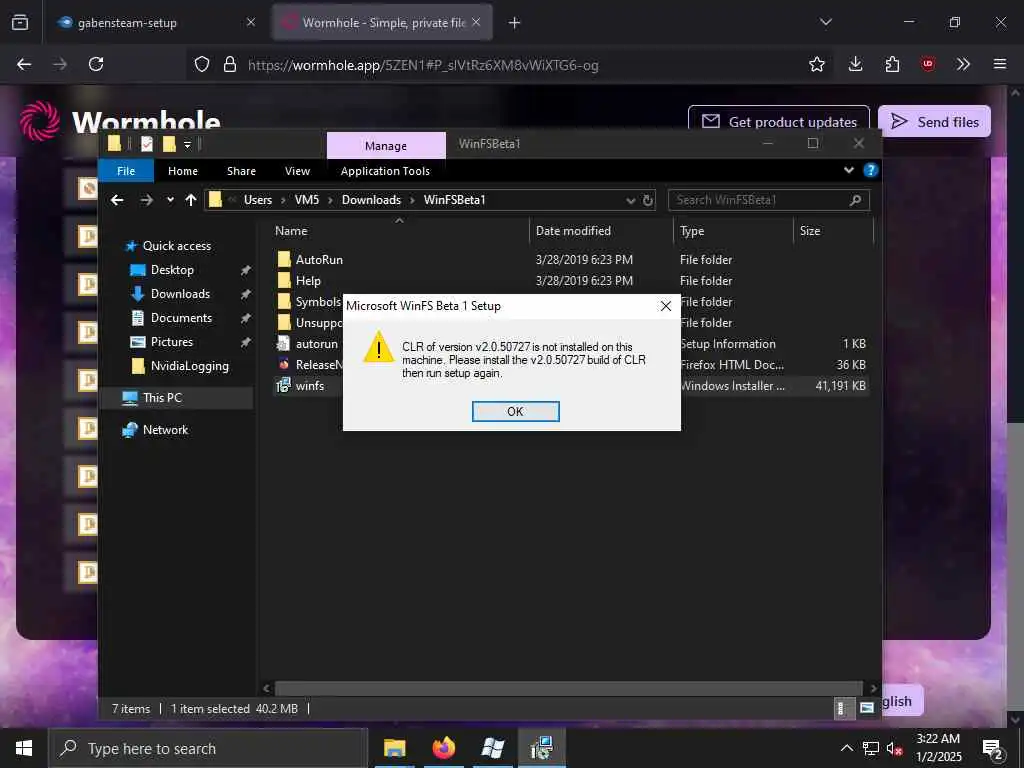
Task: Open Quick access in navigation pane
Action: [x=176, y=246]
